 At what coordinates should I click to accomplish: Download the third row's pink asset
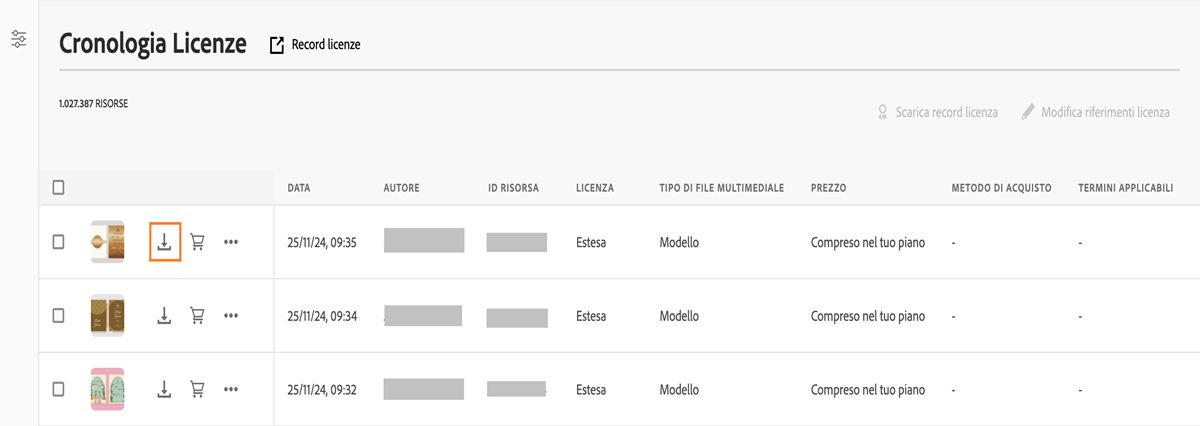click(x=165, y=389)
